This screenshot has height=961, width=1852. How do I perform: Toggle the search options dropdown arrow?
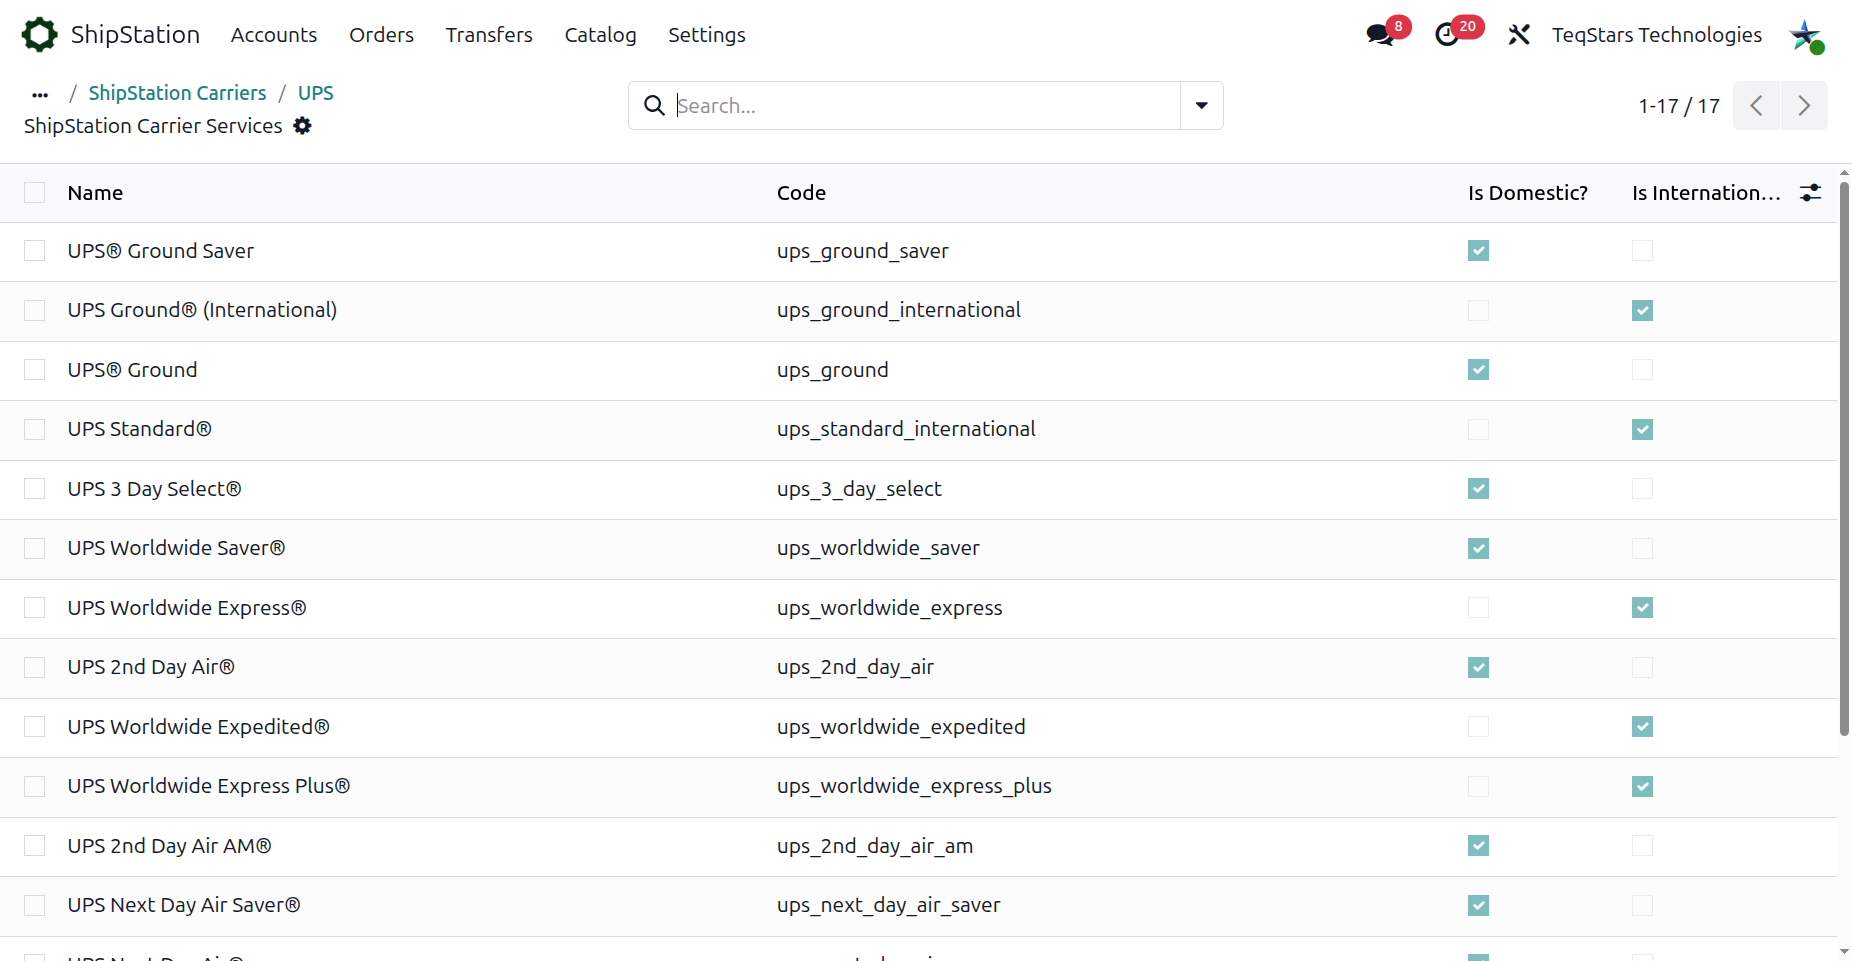1202,106
